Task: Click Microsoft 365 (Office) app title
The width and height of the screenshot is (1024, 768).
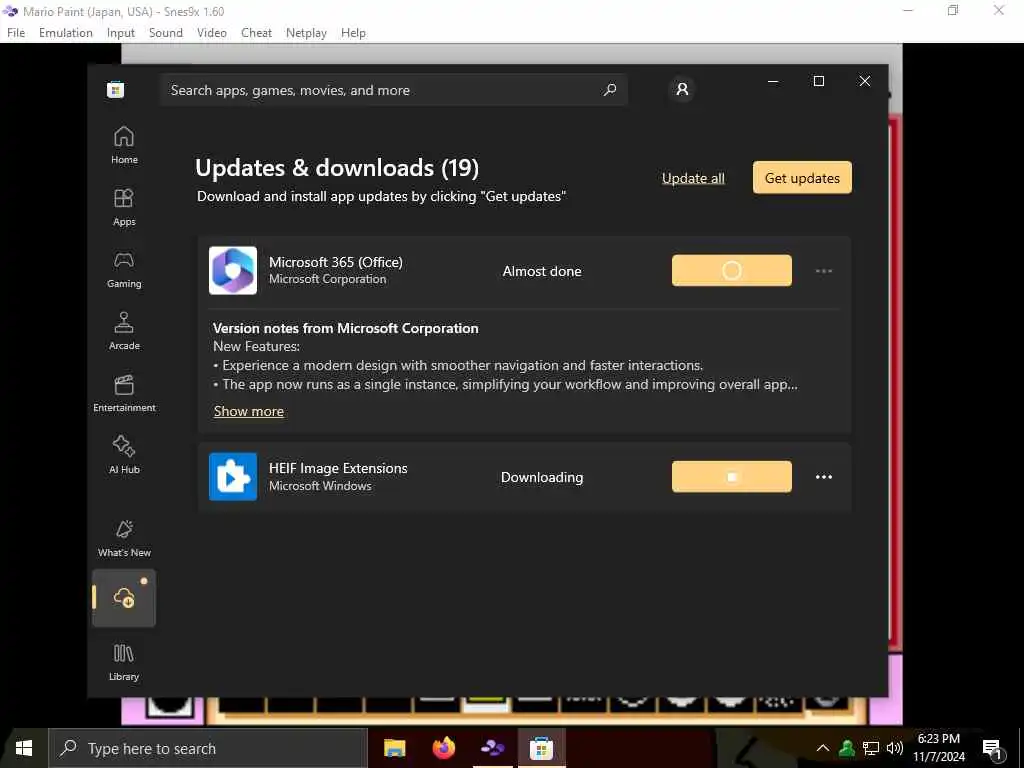Action: click(336, 262)
